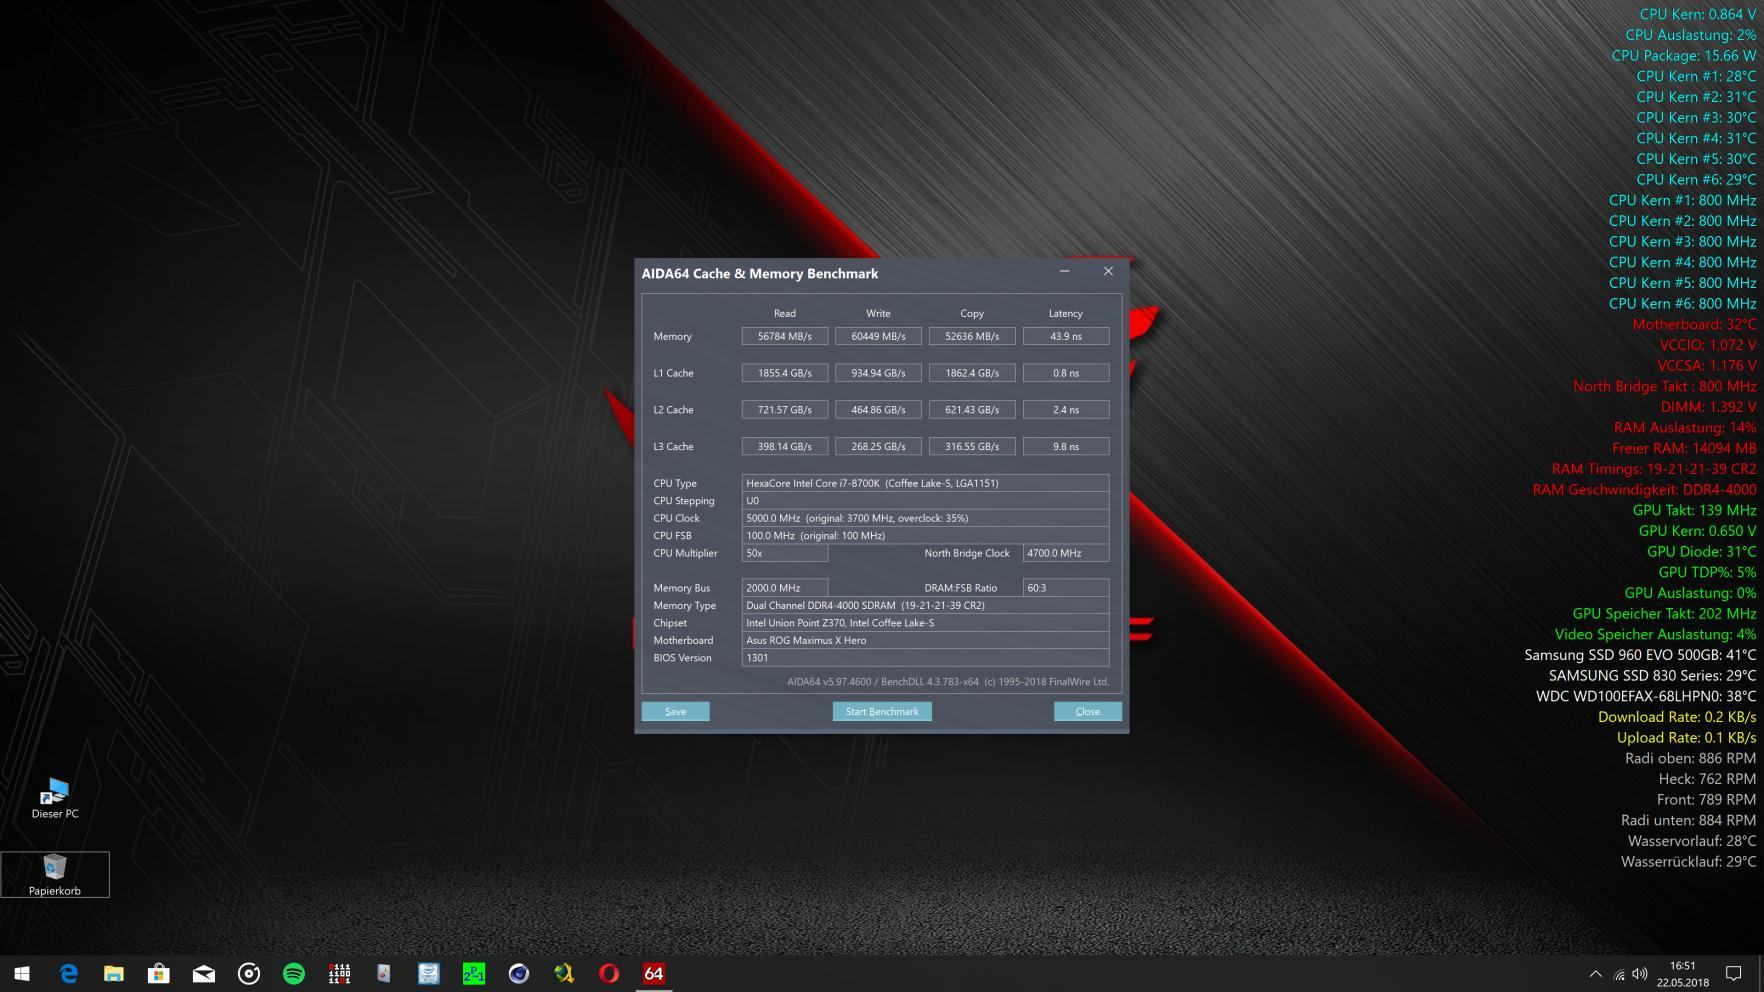The height and width of the screenshot is (992, 1764).
Task: Click the L1 Cache Write 934.94 GB/s
Action: pyautogui.click(x=878, y=373)
